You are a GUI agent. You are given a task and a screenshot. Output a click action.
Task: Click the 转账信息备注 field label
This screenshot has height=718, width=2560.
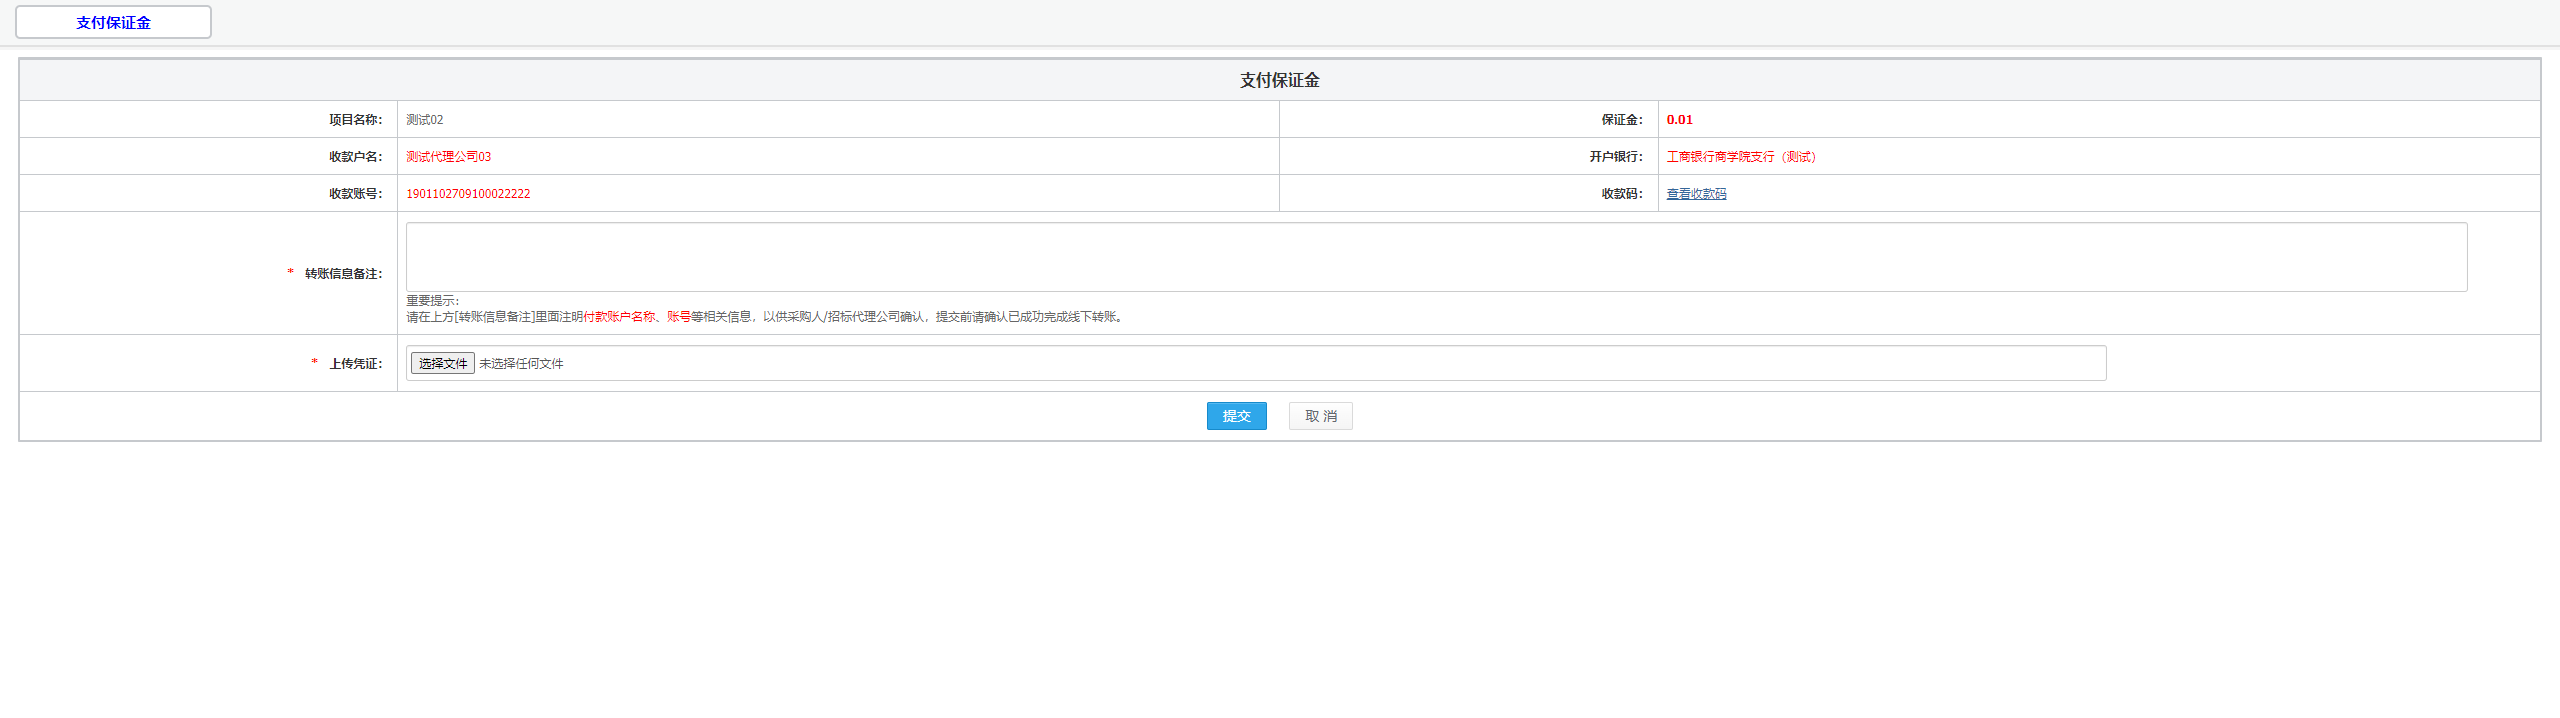tap(343, 274)
